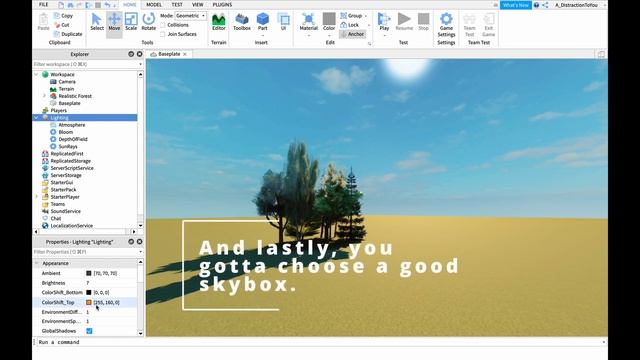640x360 pixels.
Task: Enable the Join Surfaces checkbox
Action: tap(163, 34)
